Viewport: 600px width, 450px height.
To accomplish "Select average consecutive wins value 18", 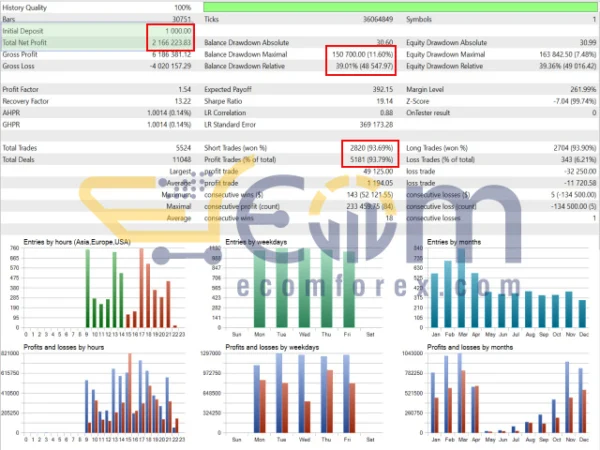I will (389, 218).
